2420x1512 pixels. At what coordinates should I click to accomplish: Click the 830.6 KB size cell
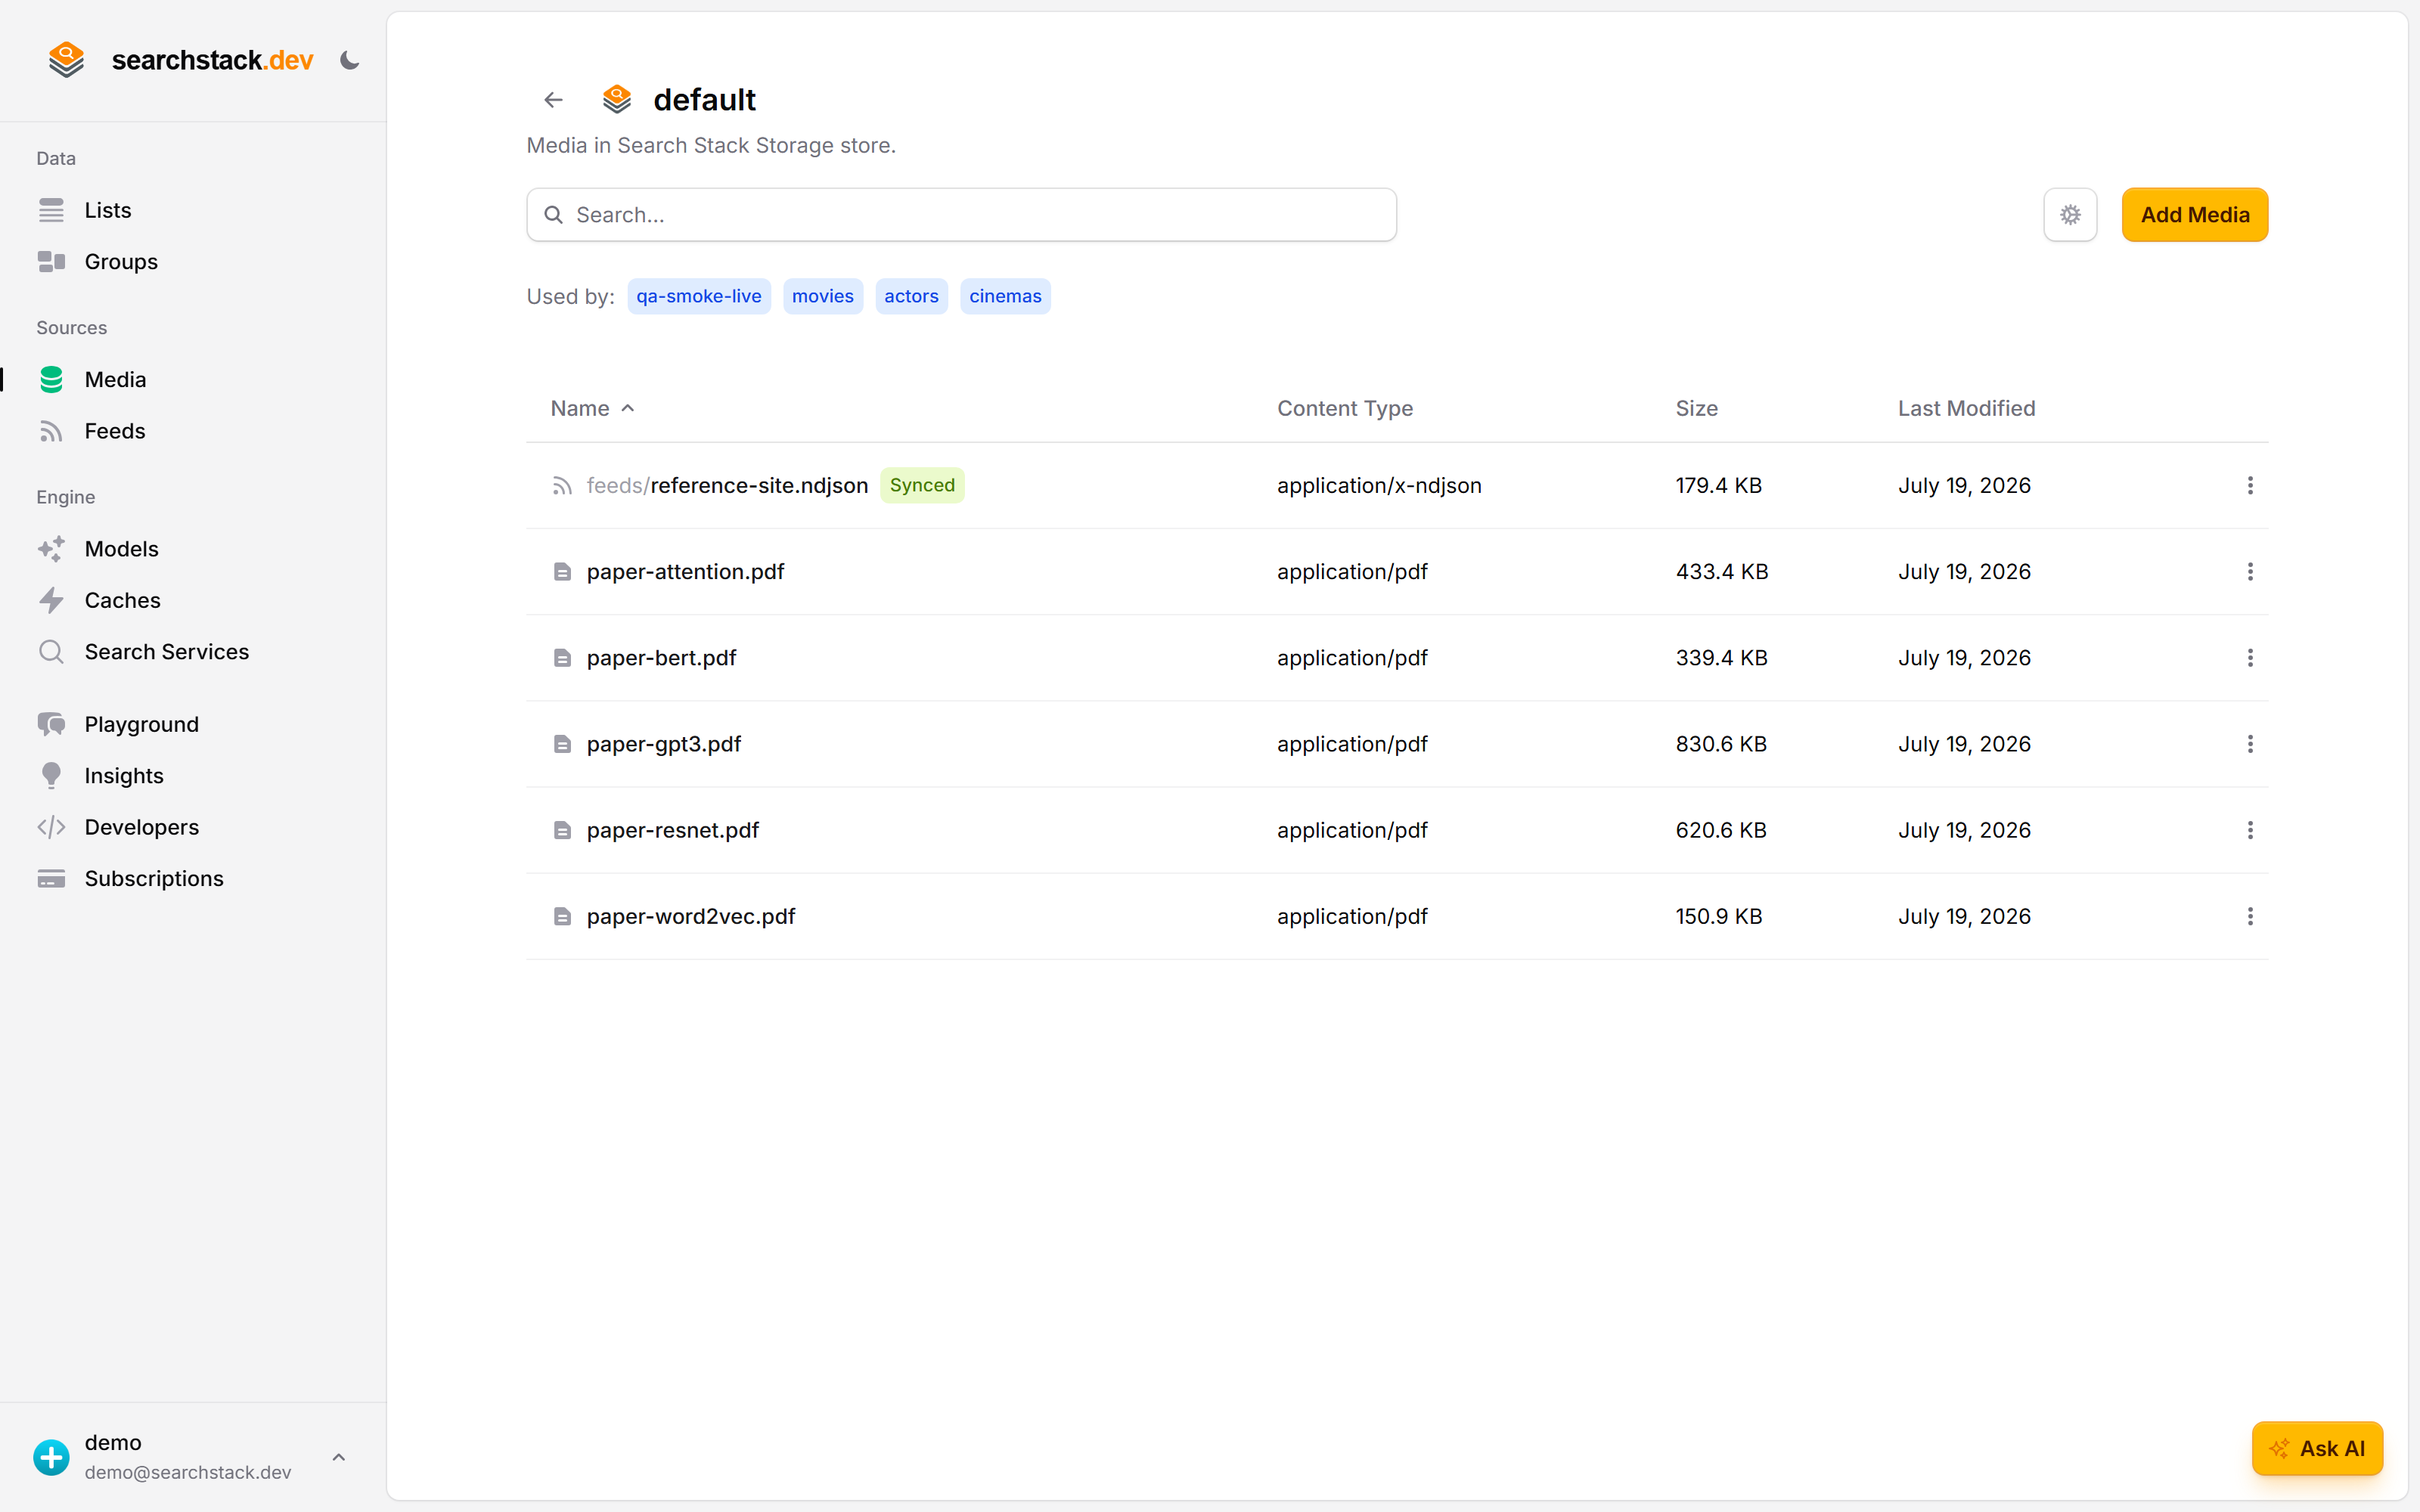tap(1721, 744)
